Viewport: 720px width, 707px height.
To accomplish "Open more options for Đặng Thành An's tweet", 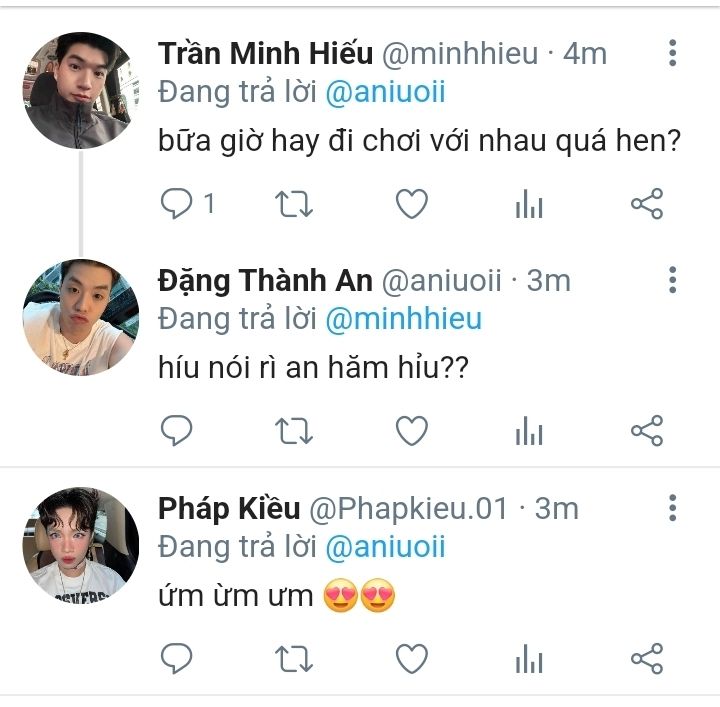I will pyautogui.click(x=673, y=280).
